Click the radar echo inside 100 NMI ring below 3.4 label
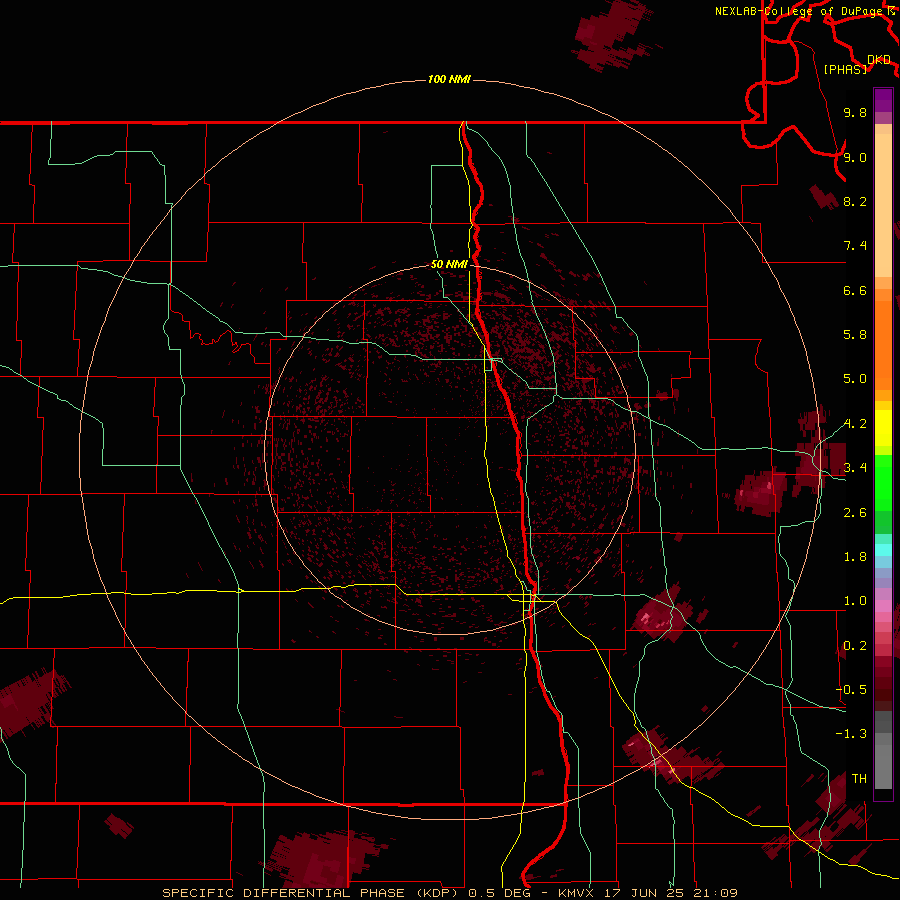This screenshot has height=900, width=900. pos(762,492)
